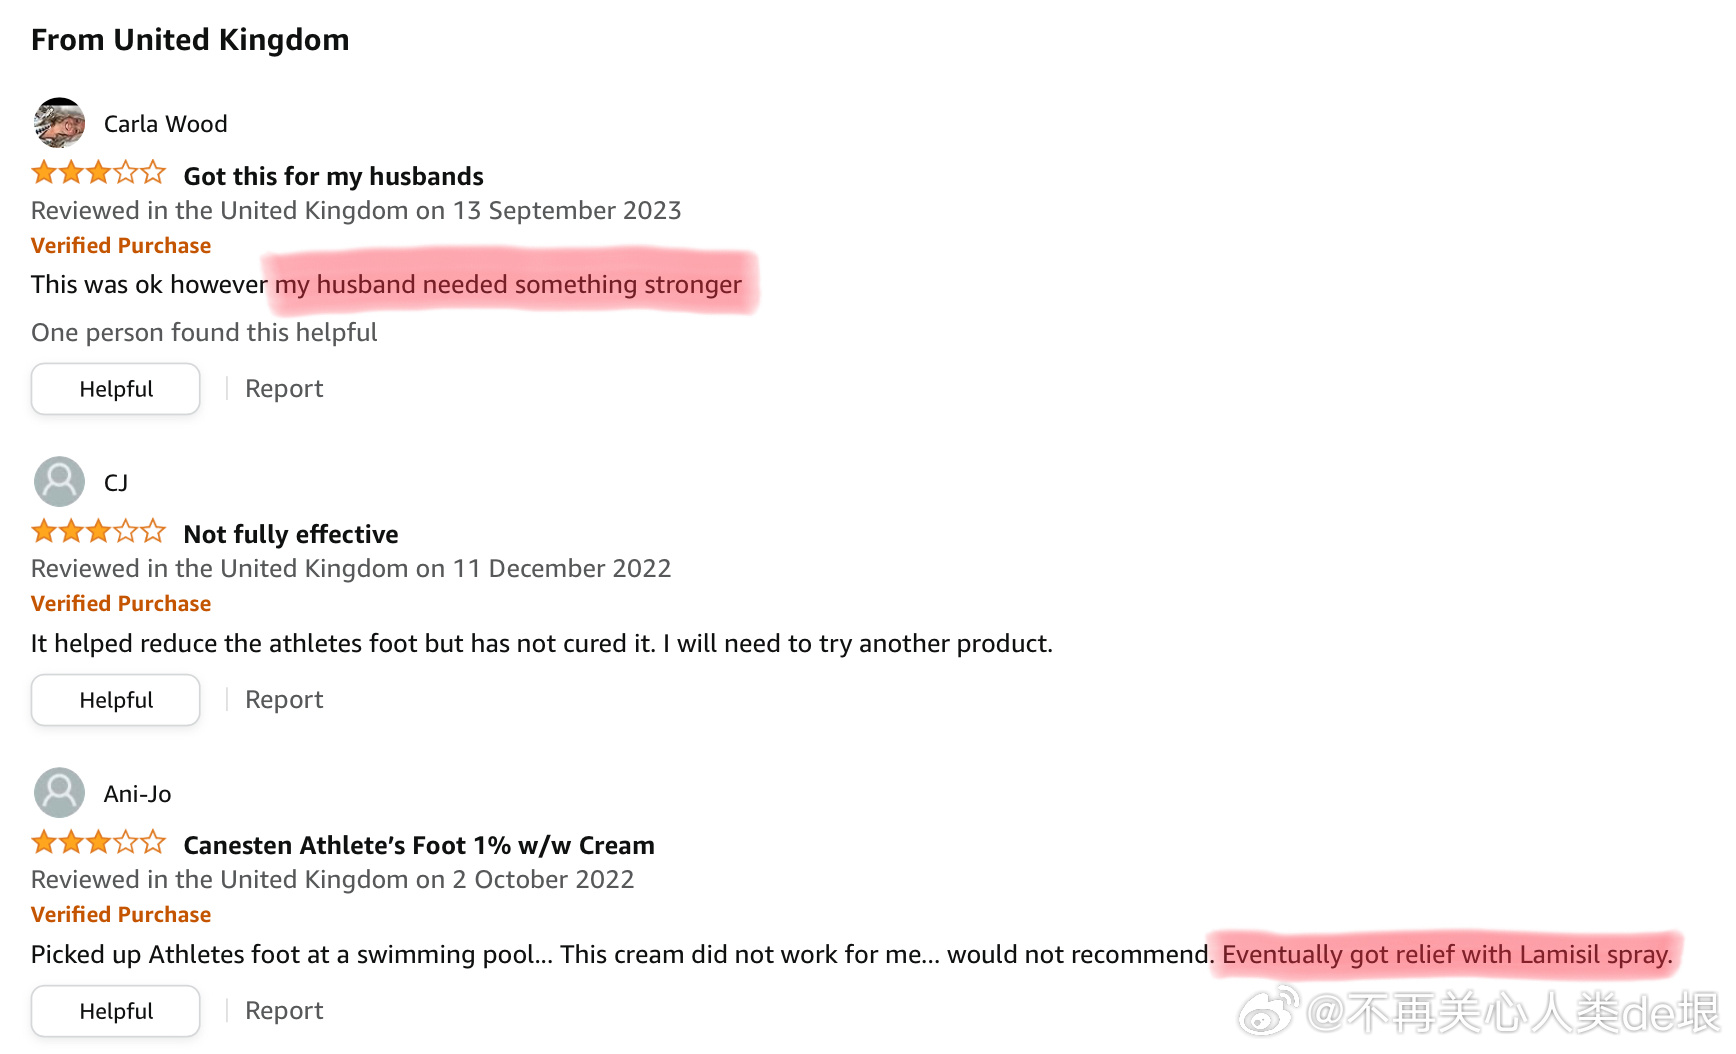Click the 'From United Kingdom' heading
The width and height of the screenshot is (1736, 1054).
tap(190, 40)
